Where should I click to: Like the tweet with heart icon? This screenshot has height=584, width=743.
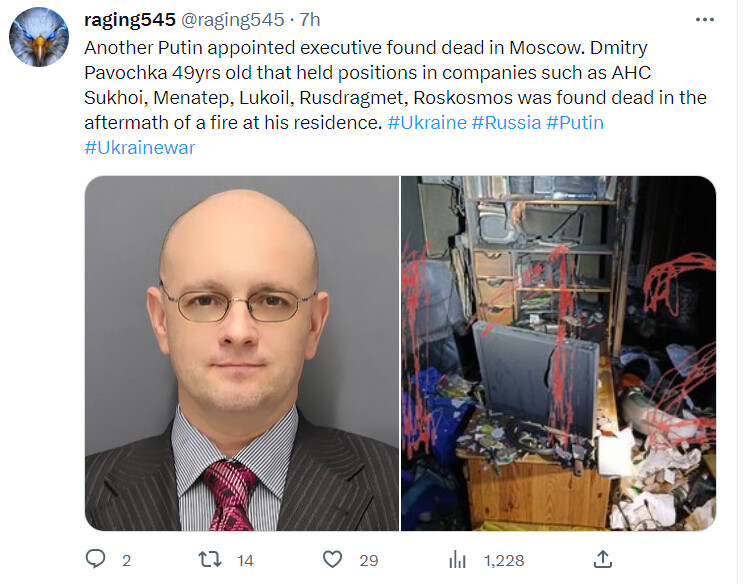click(x=332, y=559)
